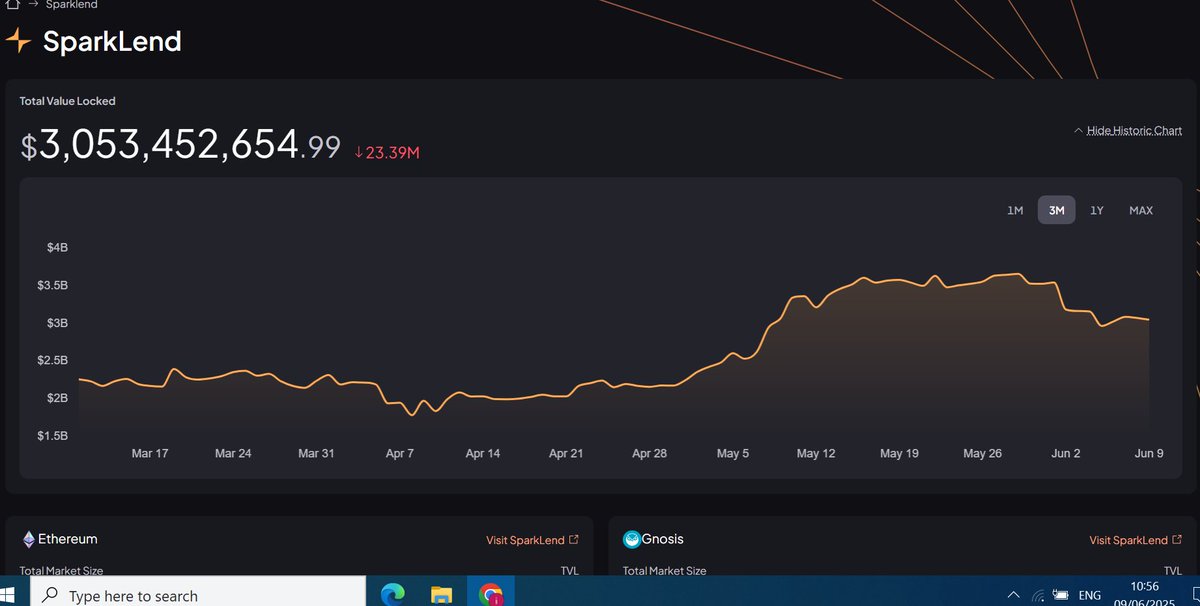1200x606 pixels.
Task: Open File Explorer from taskbar
Action: point(441,595)
